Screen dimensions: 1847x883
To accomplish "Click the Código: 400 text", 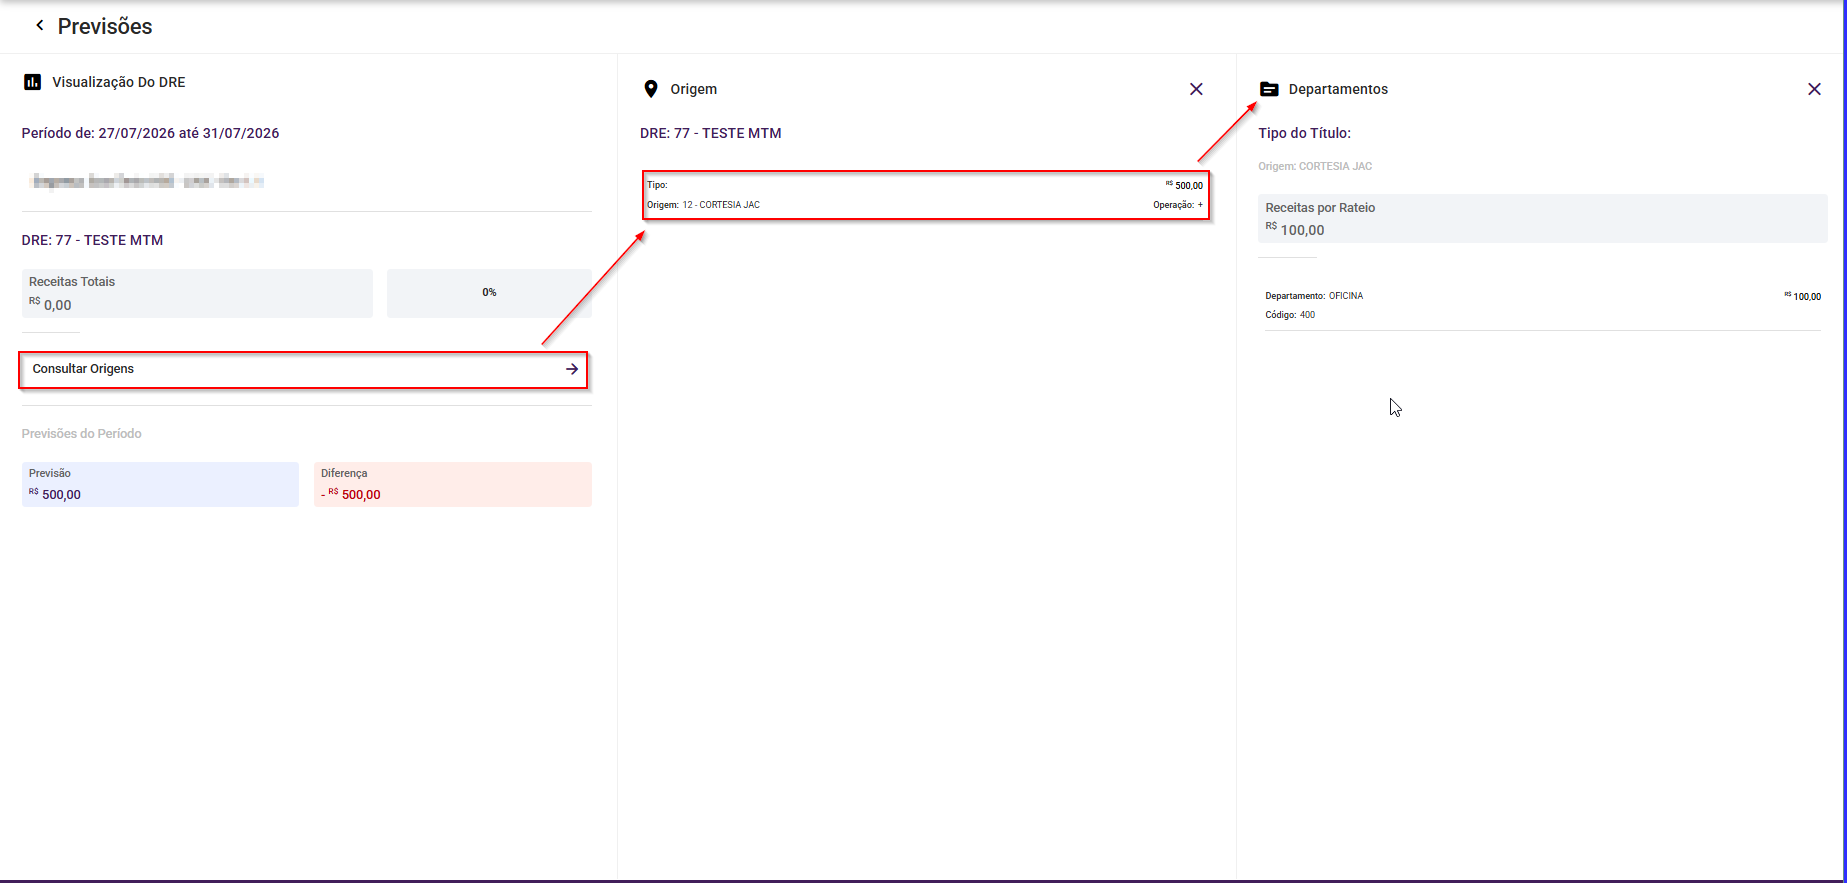I will (1290, 315).
